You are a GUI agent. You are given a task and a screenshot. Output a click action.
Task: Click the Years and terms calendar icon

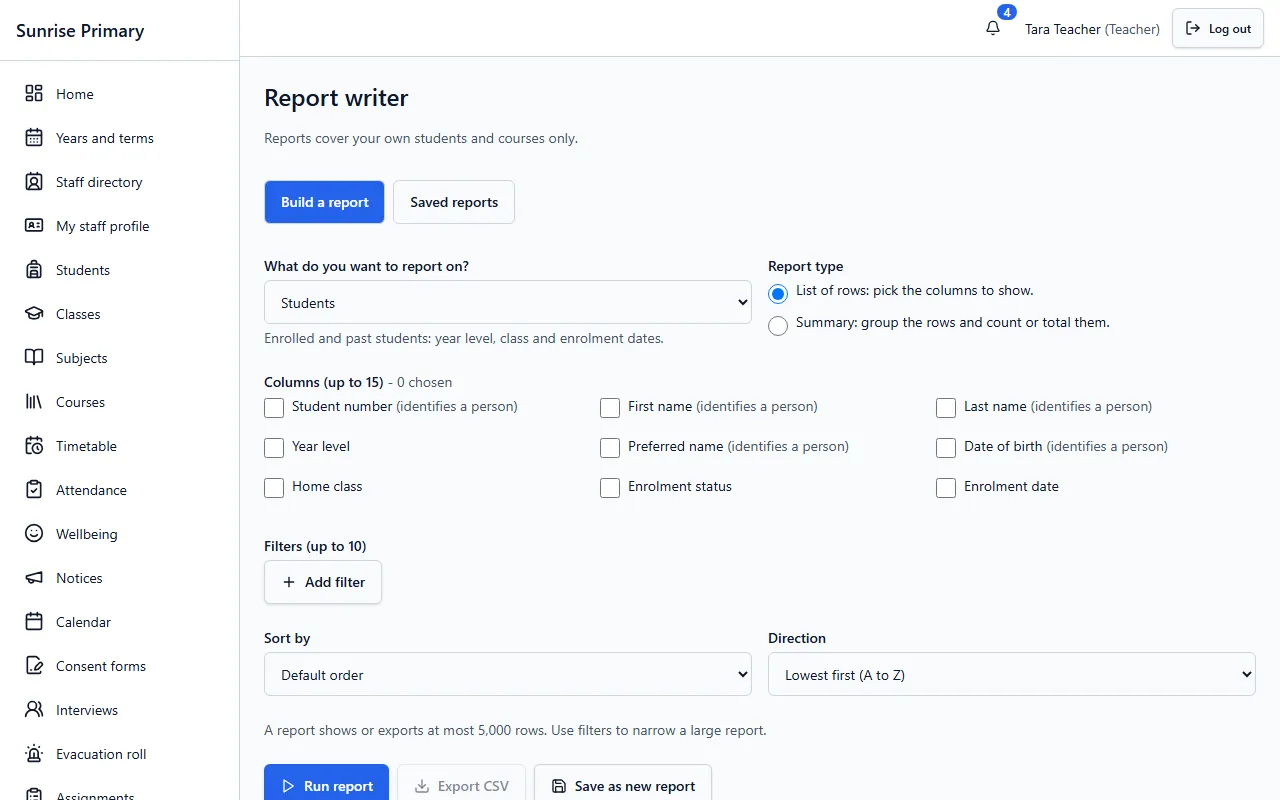34,138
